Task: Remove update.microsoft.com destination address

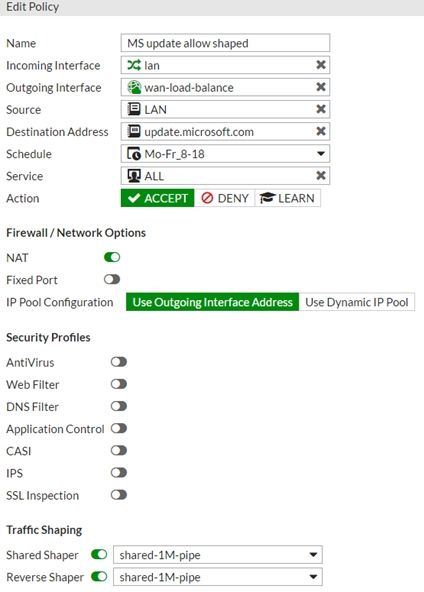Action: 321,131
